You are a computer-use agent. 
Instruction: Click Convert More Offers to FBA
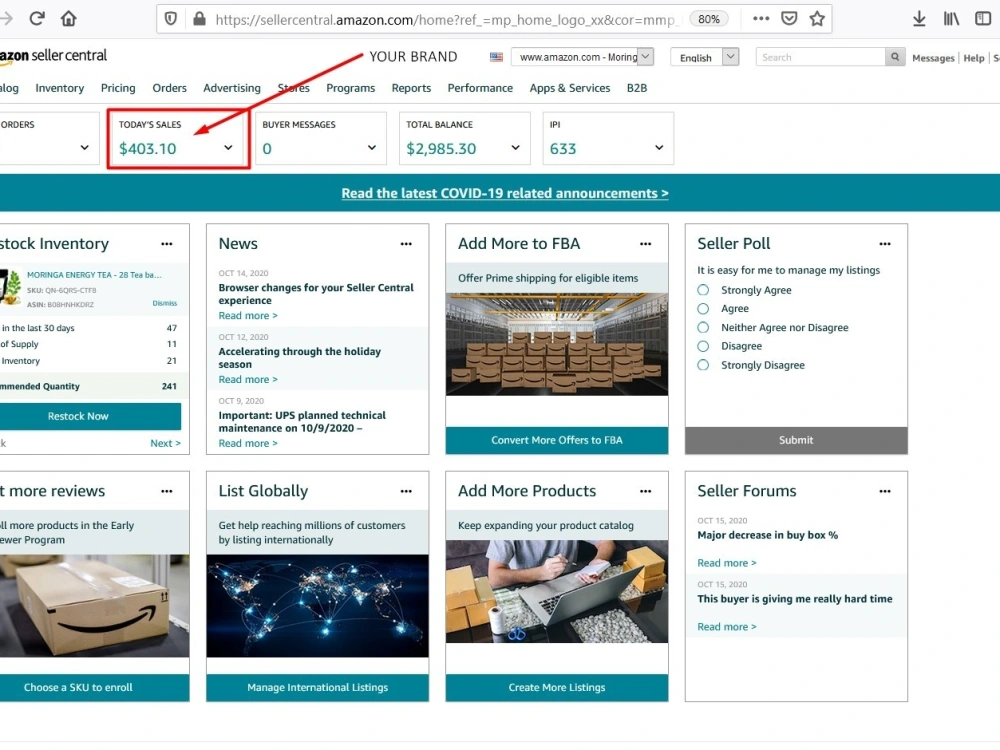click(x=557, y=440)
